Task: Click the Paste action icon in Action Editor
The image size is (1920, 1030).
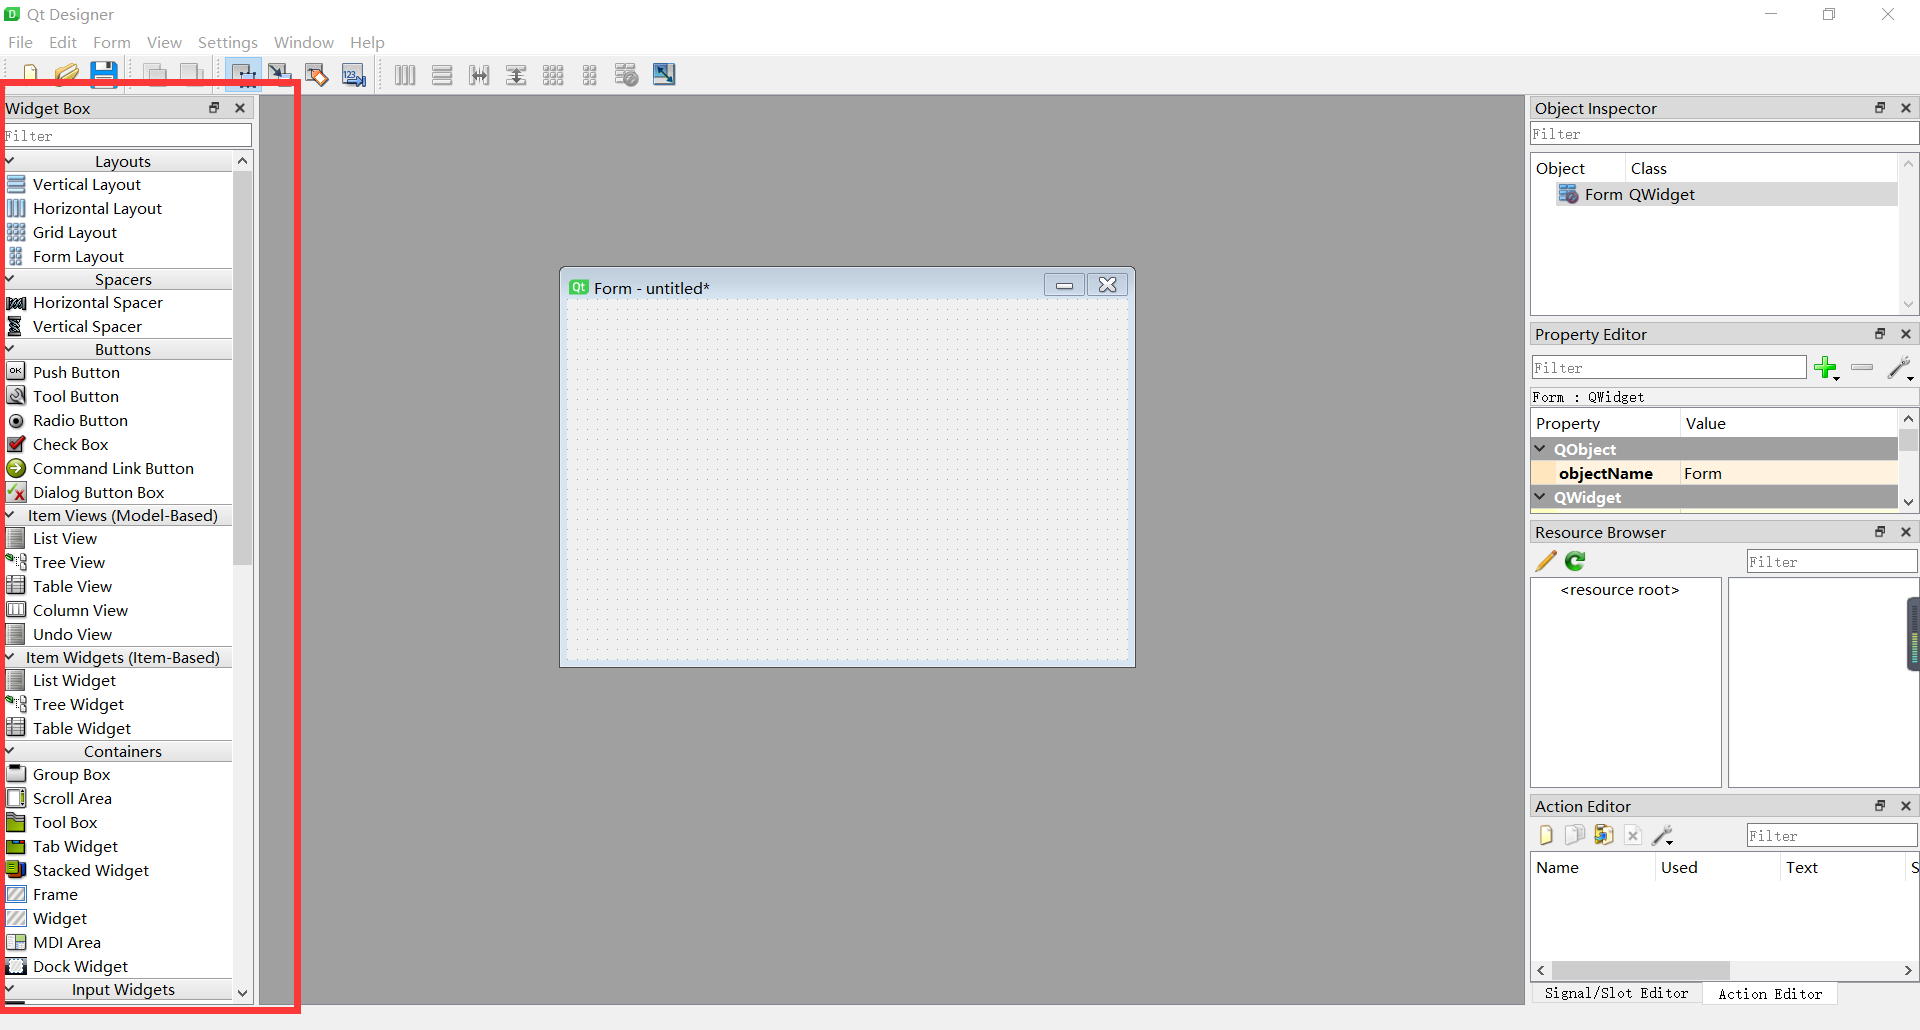Action: point(1604,835)
